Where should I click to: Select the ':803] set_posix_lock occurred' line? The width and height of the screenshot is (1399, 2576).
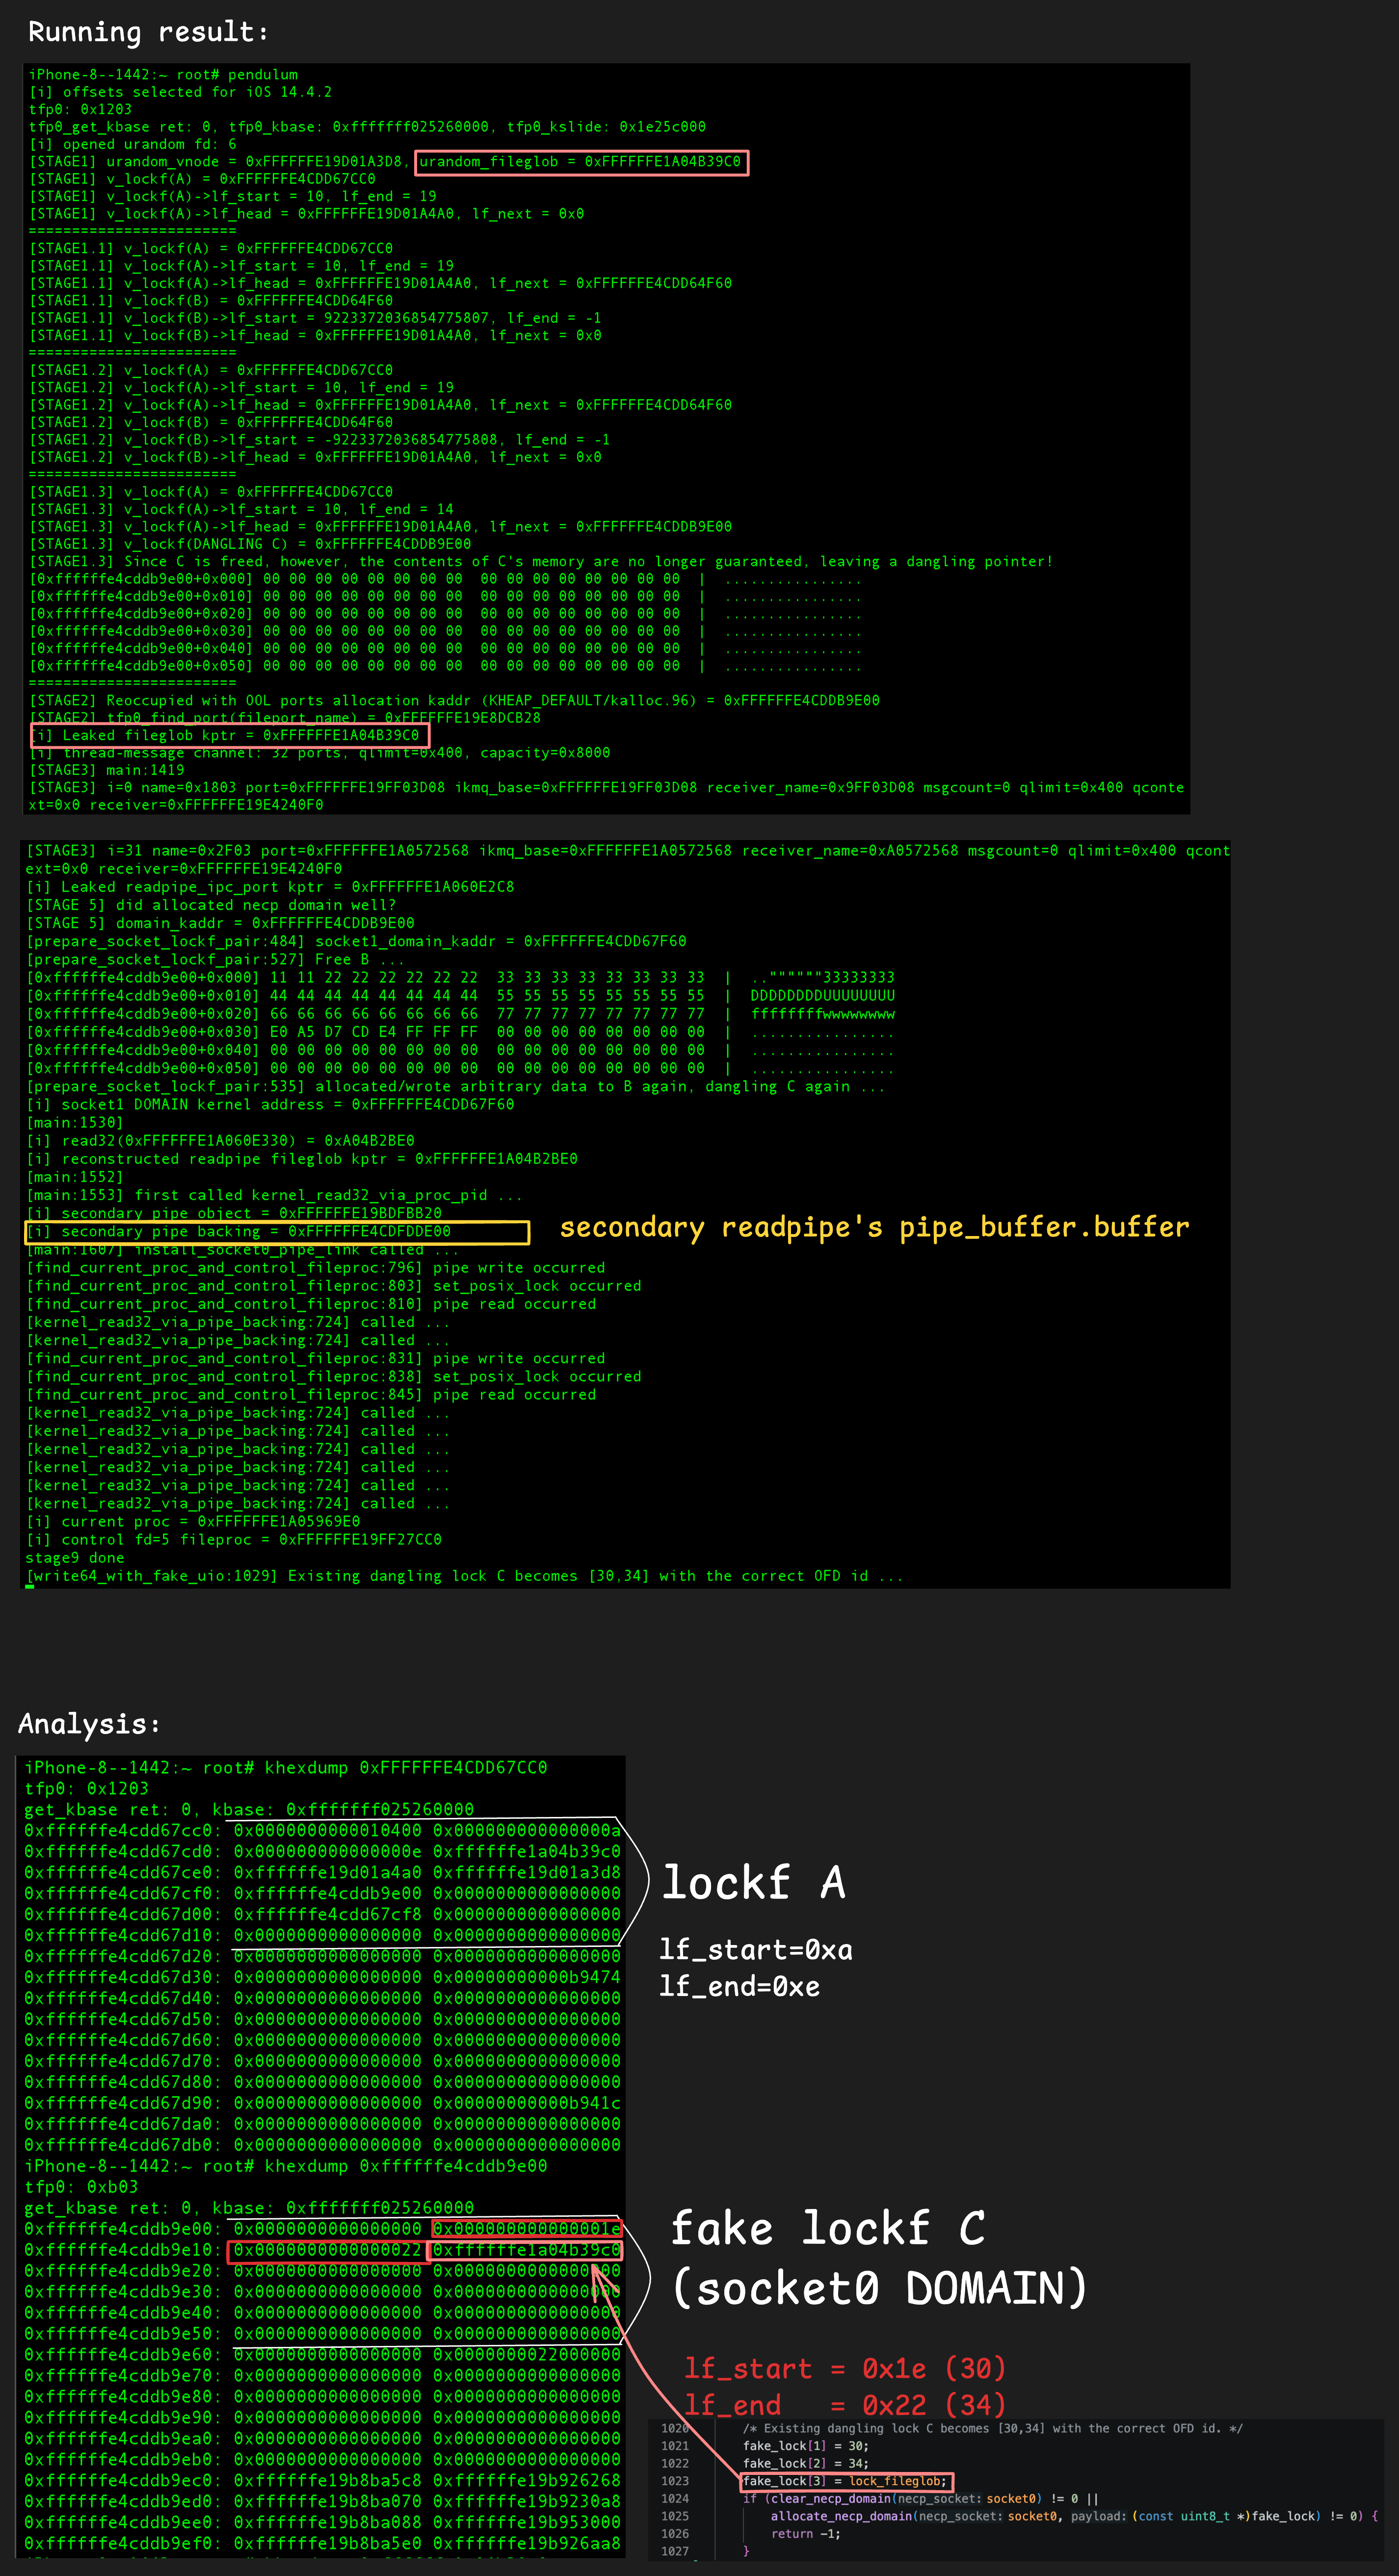coord(334,1286)
